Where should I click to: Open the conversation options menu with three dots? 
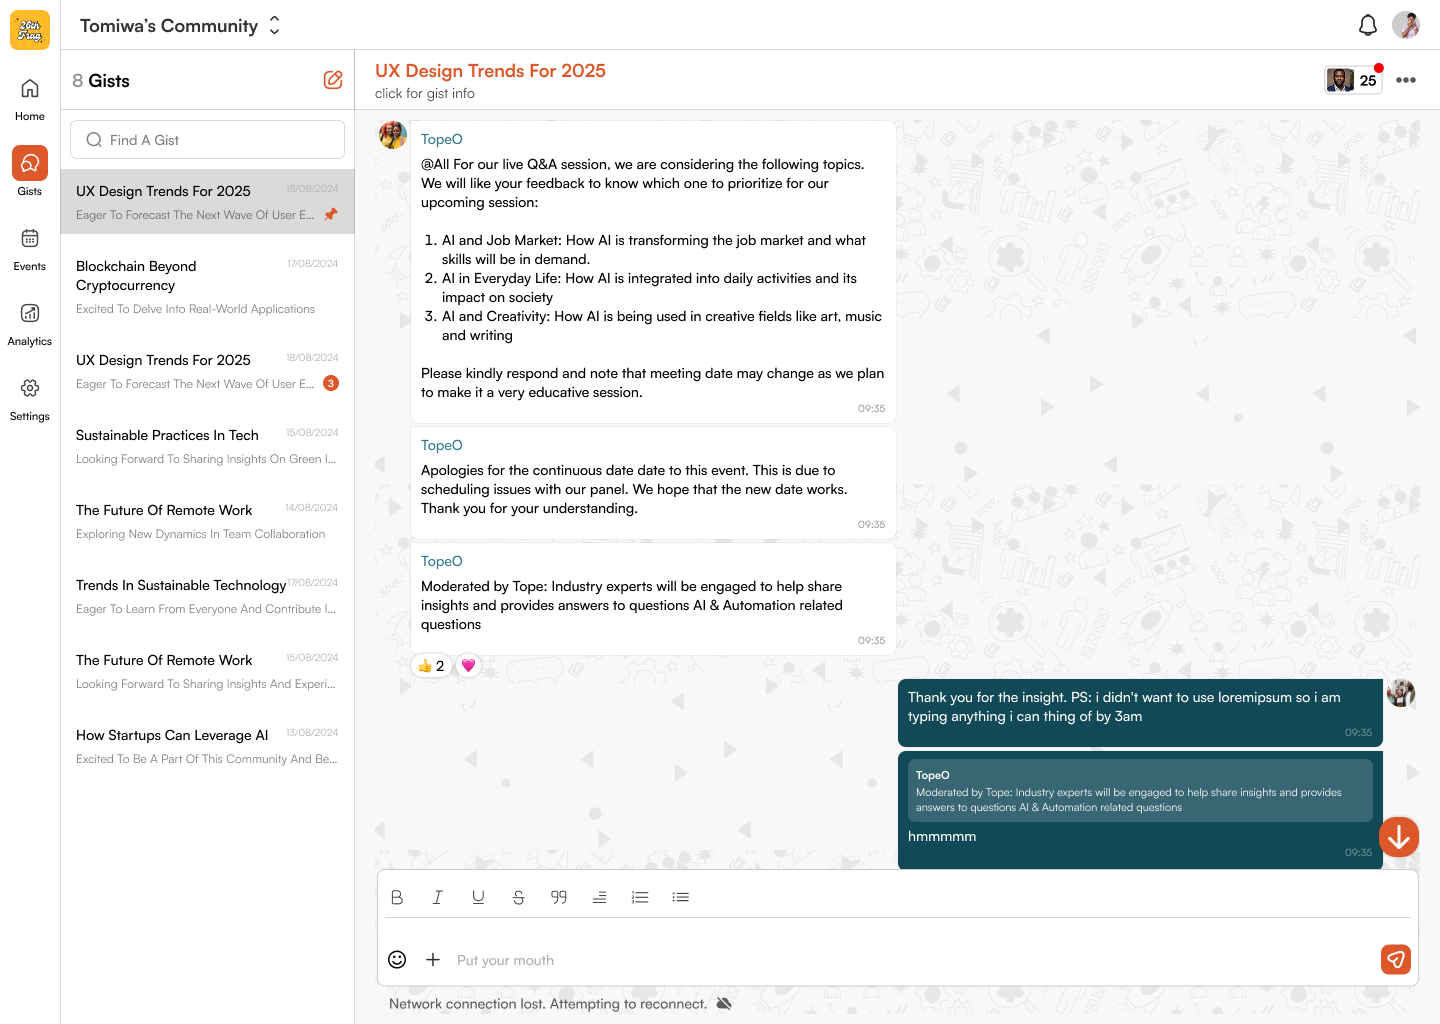pyautogui.click(x=1406, y=80)
